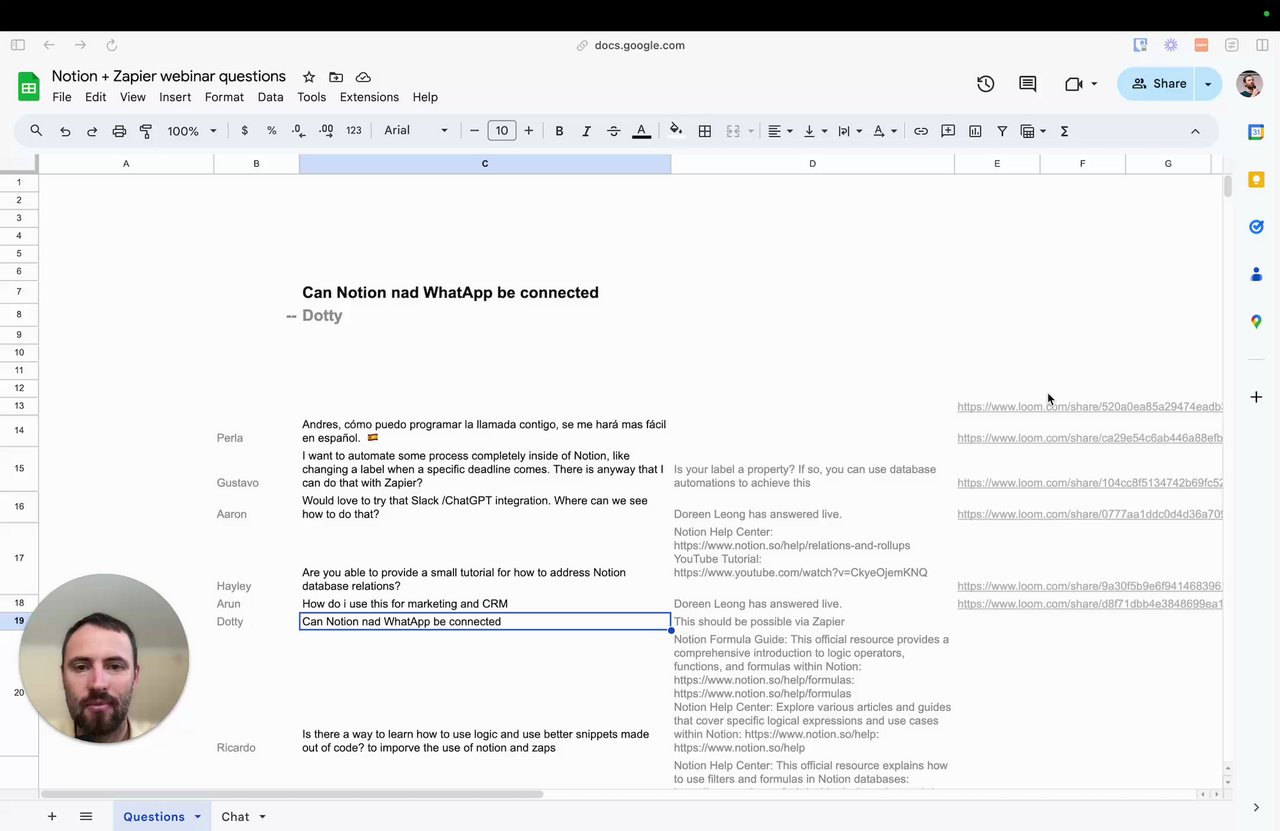Open the Google Keep side panel icon
The width and height of the screenshot is (1280, 831).
(x=1256, y=180)
